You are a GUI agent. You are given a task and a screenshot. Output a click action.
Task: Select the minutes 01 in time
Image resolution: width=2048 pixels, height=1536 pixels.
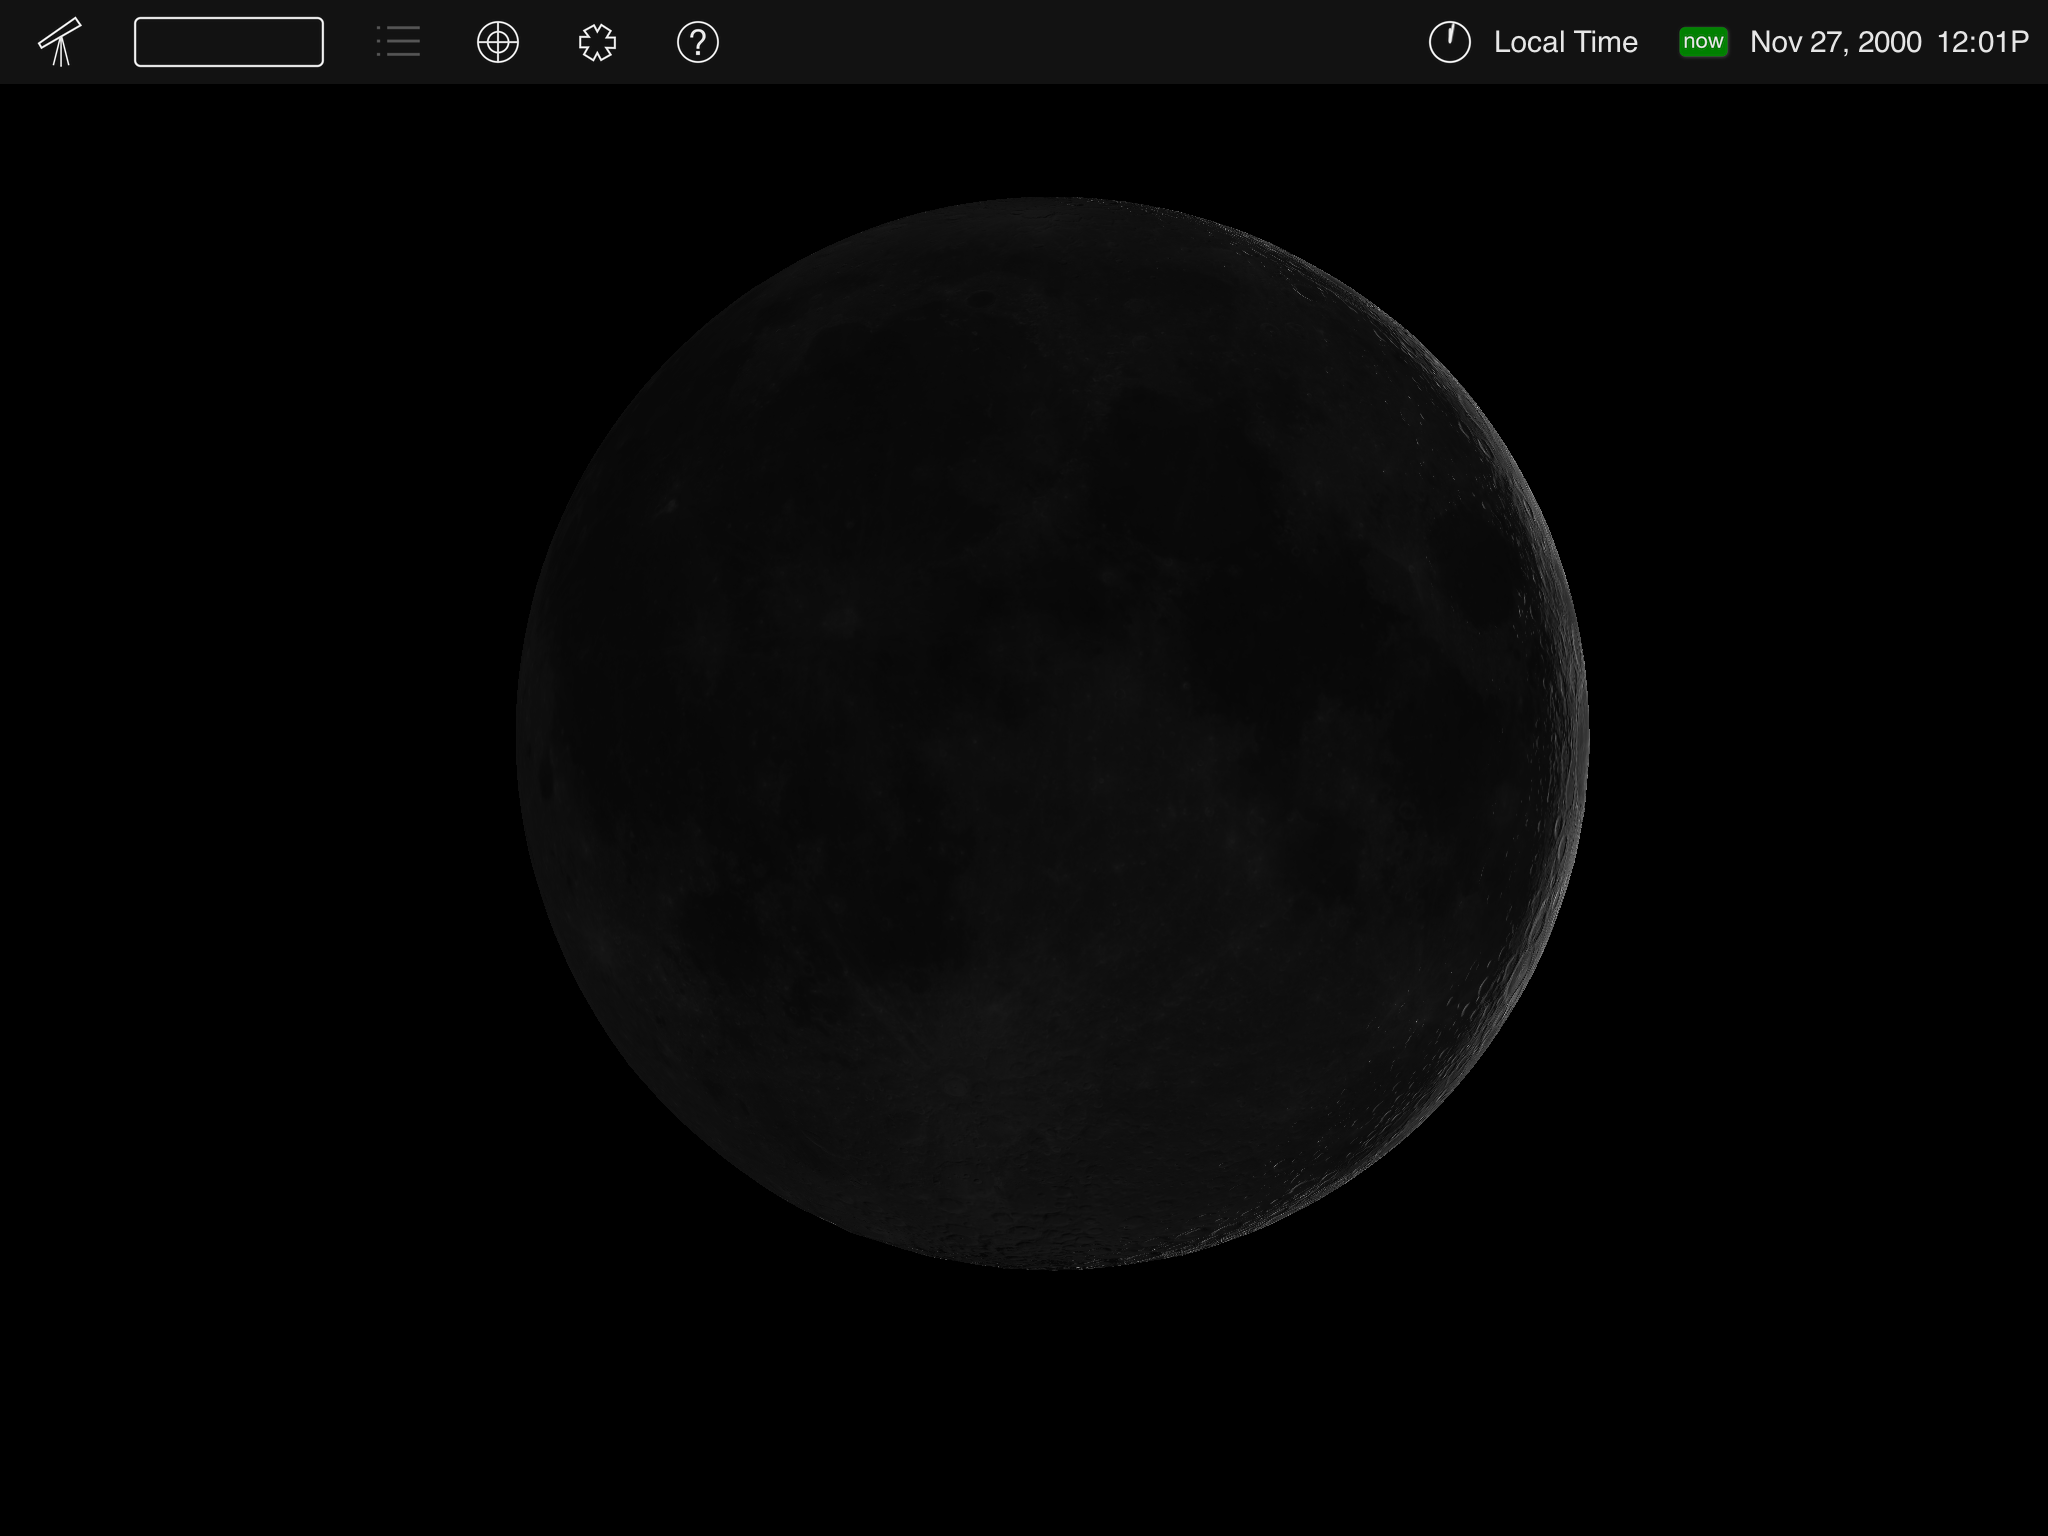click(1990, 42)
